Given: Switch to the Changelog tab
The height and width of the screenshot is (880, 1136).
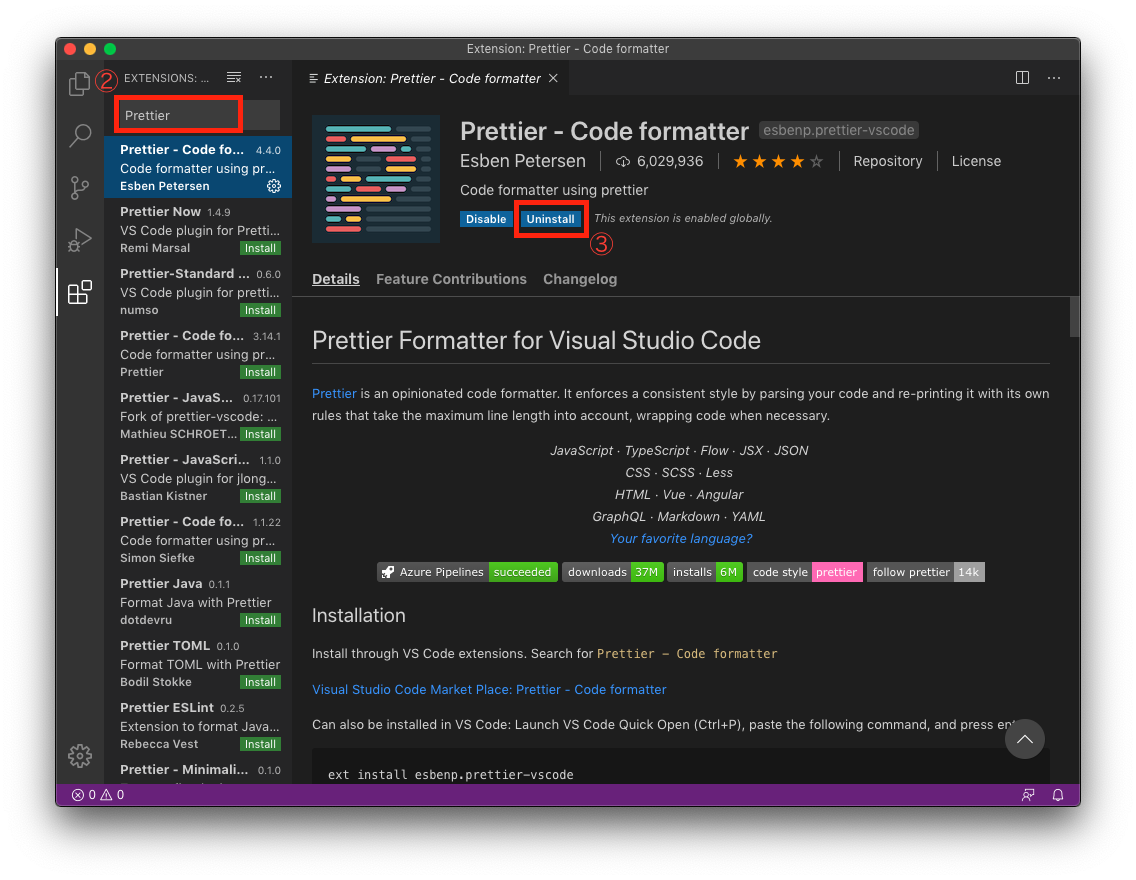Looking at the screenshot, I should [x=580, y=279].
